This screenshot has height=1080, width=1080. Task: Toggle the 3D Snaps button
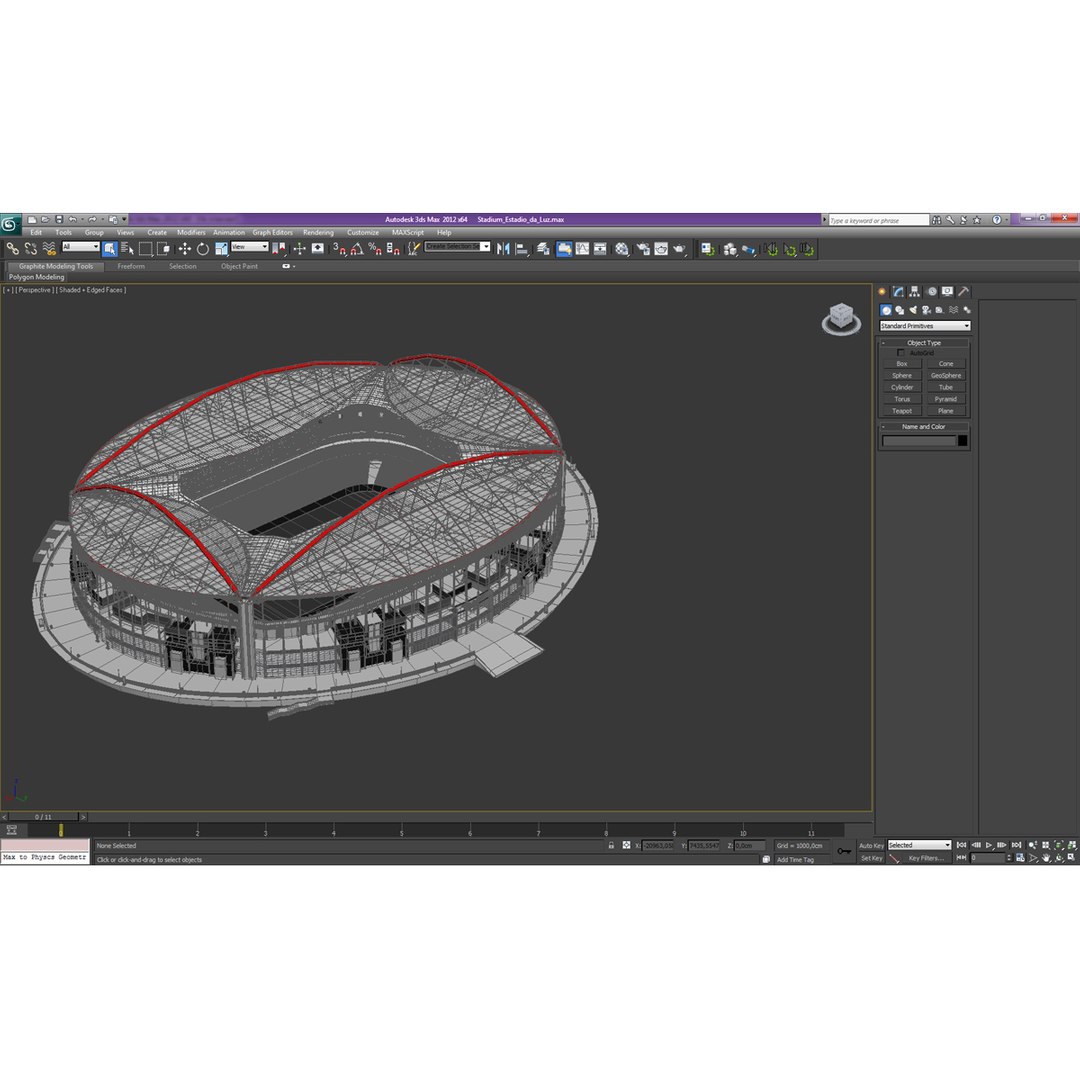coord(339,249)
